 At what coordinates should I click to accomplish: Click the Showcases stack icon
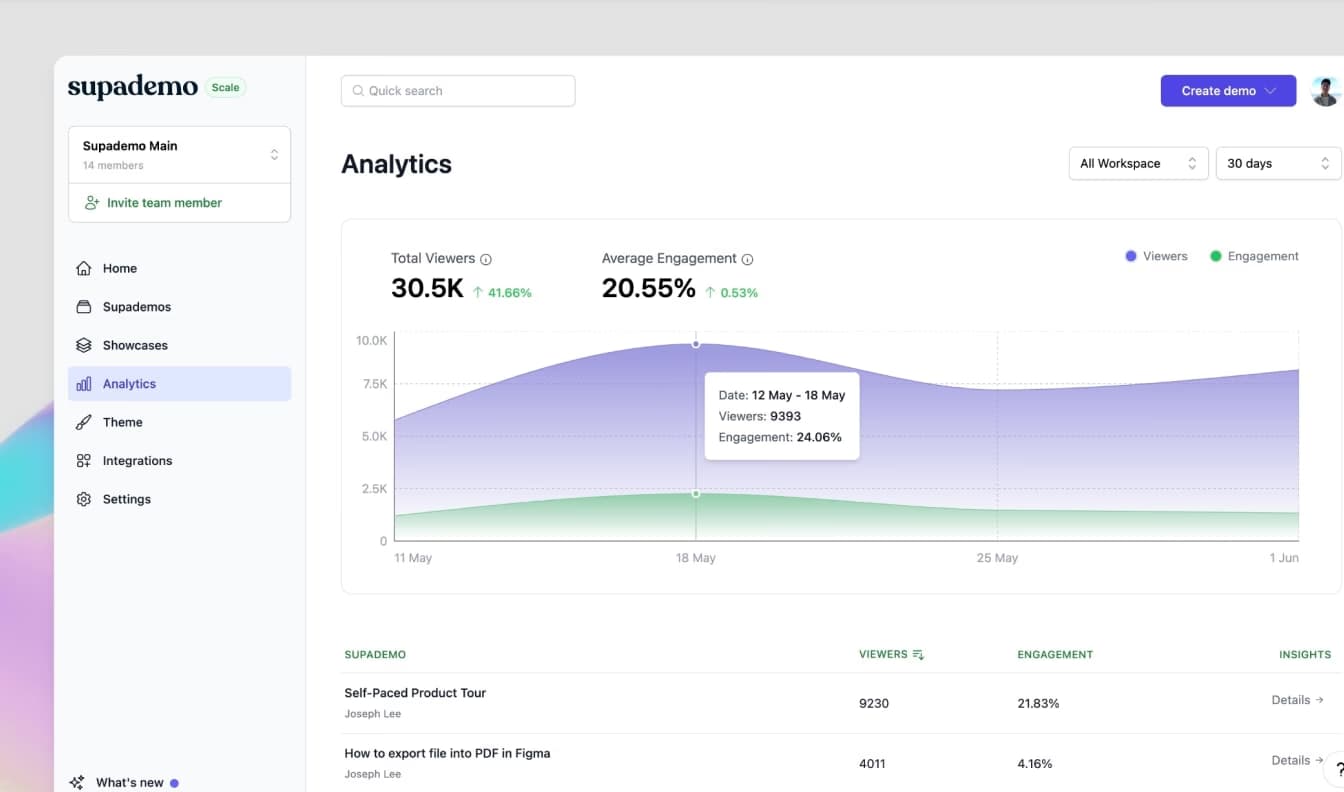tap(84, 345)
